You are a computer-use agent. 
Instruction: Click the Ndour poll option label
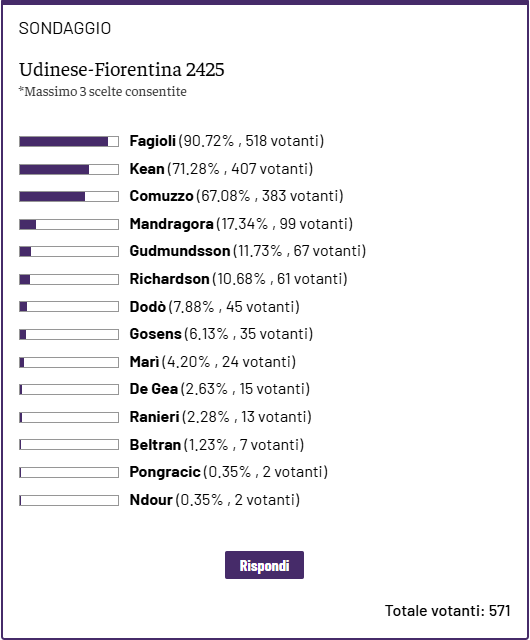tap(215, 500)
